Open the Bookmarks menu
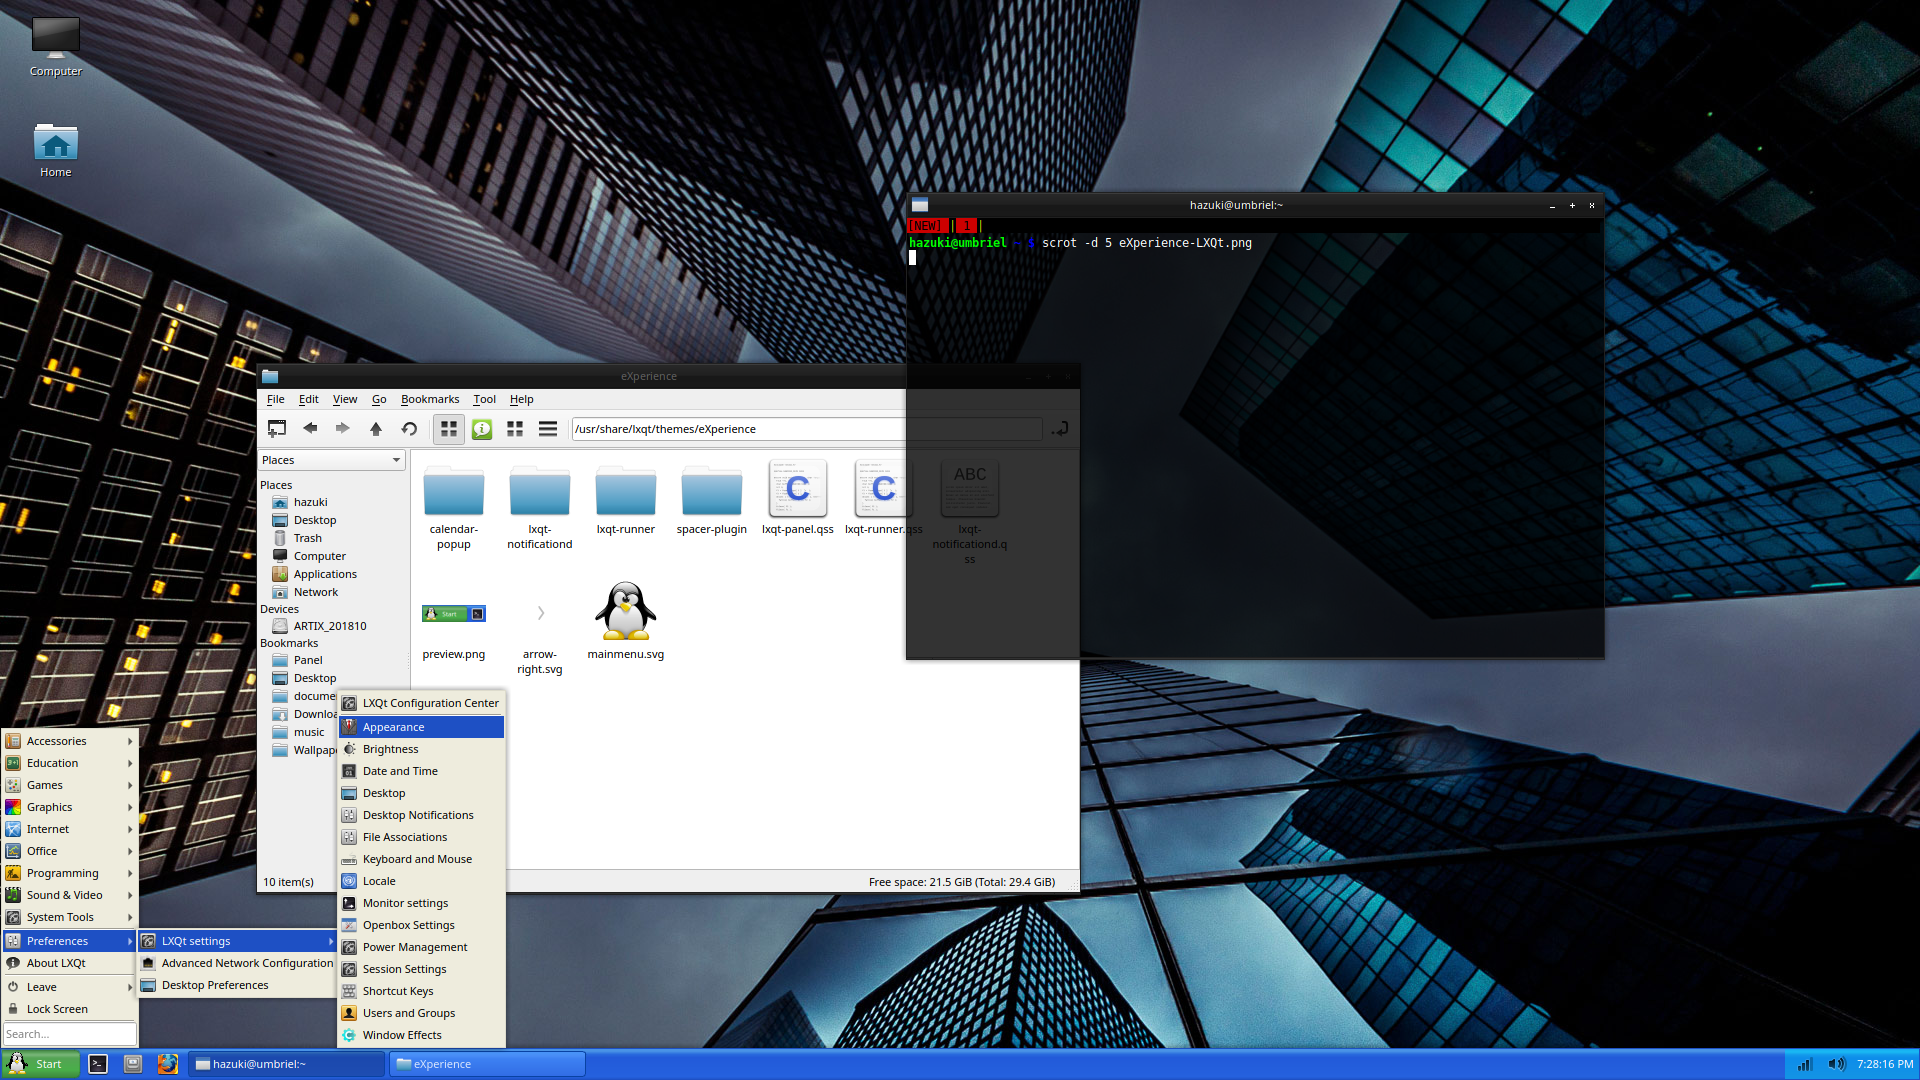Screen dimensions: 1920x1080 430,399
